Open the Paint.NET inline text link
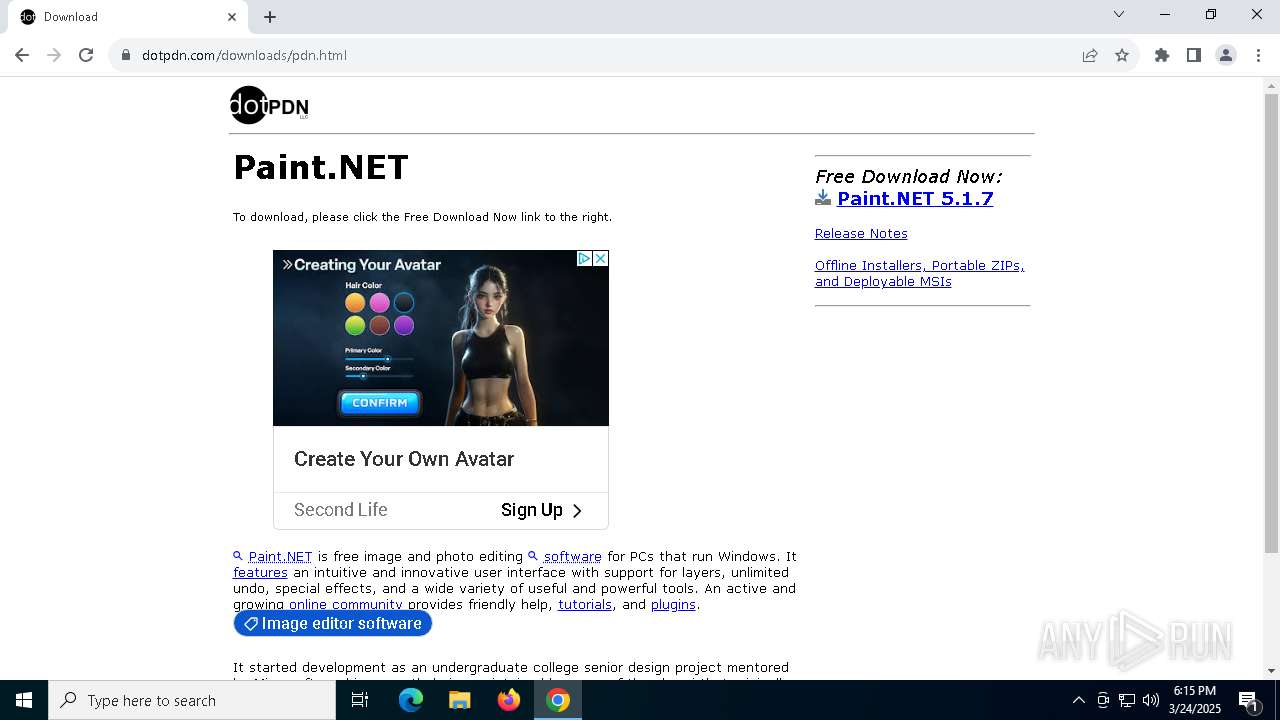This screenshot has height=720, width=1280. (280, 556)
